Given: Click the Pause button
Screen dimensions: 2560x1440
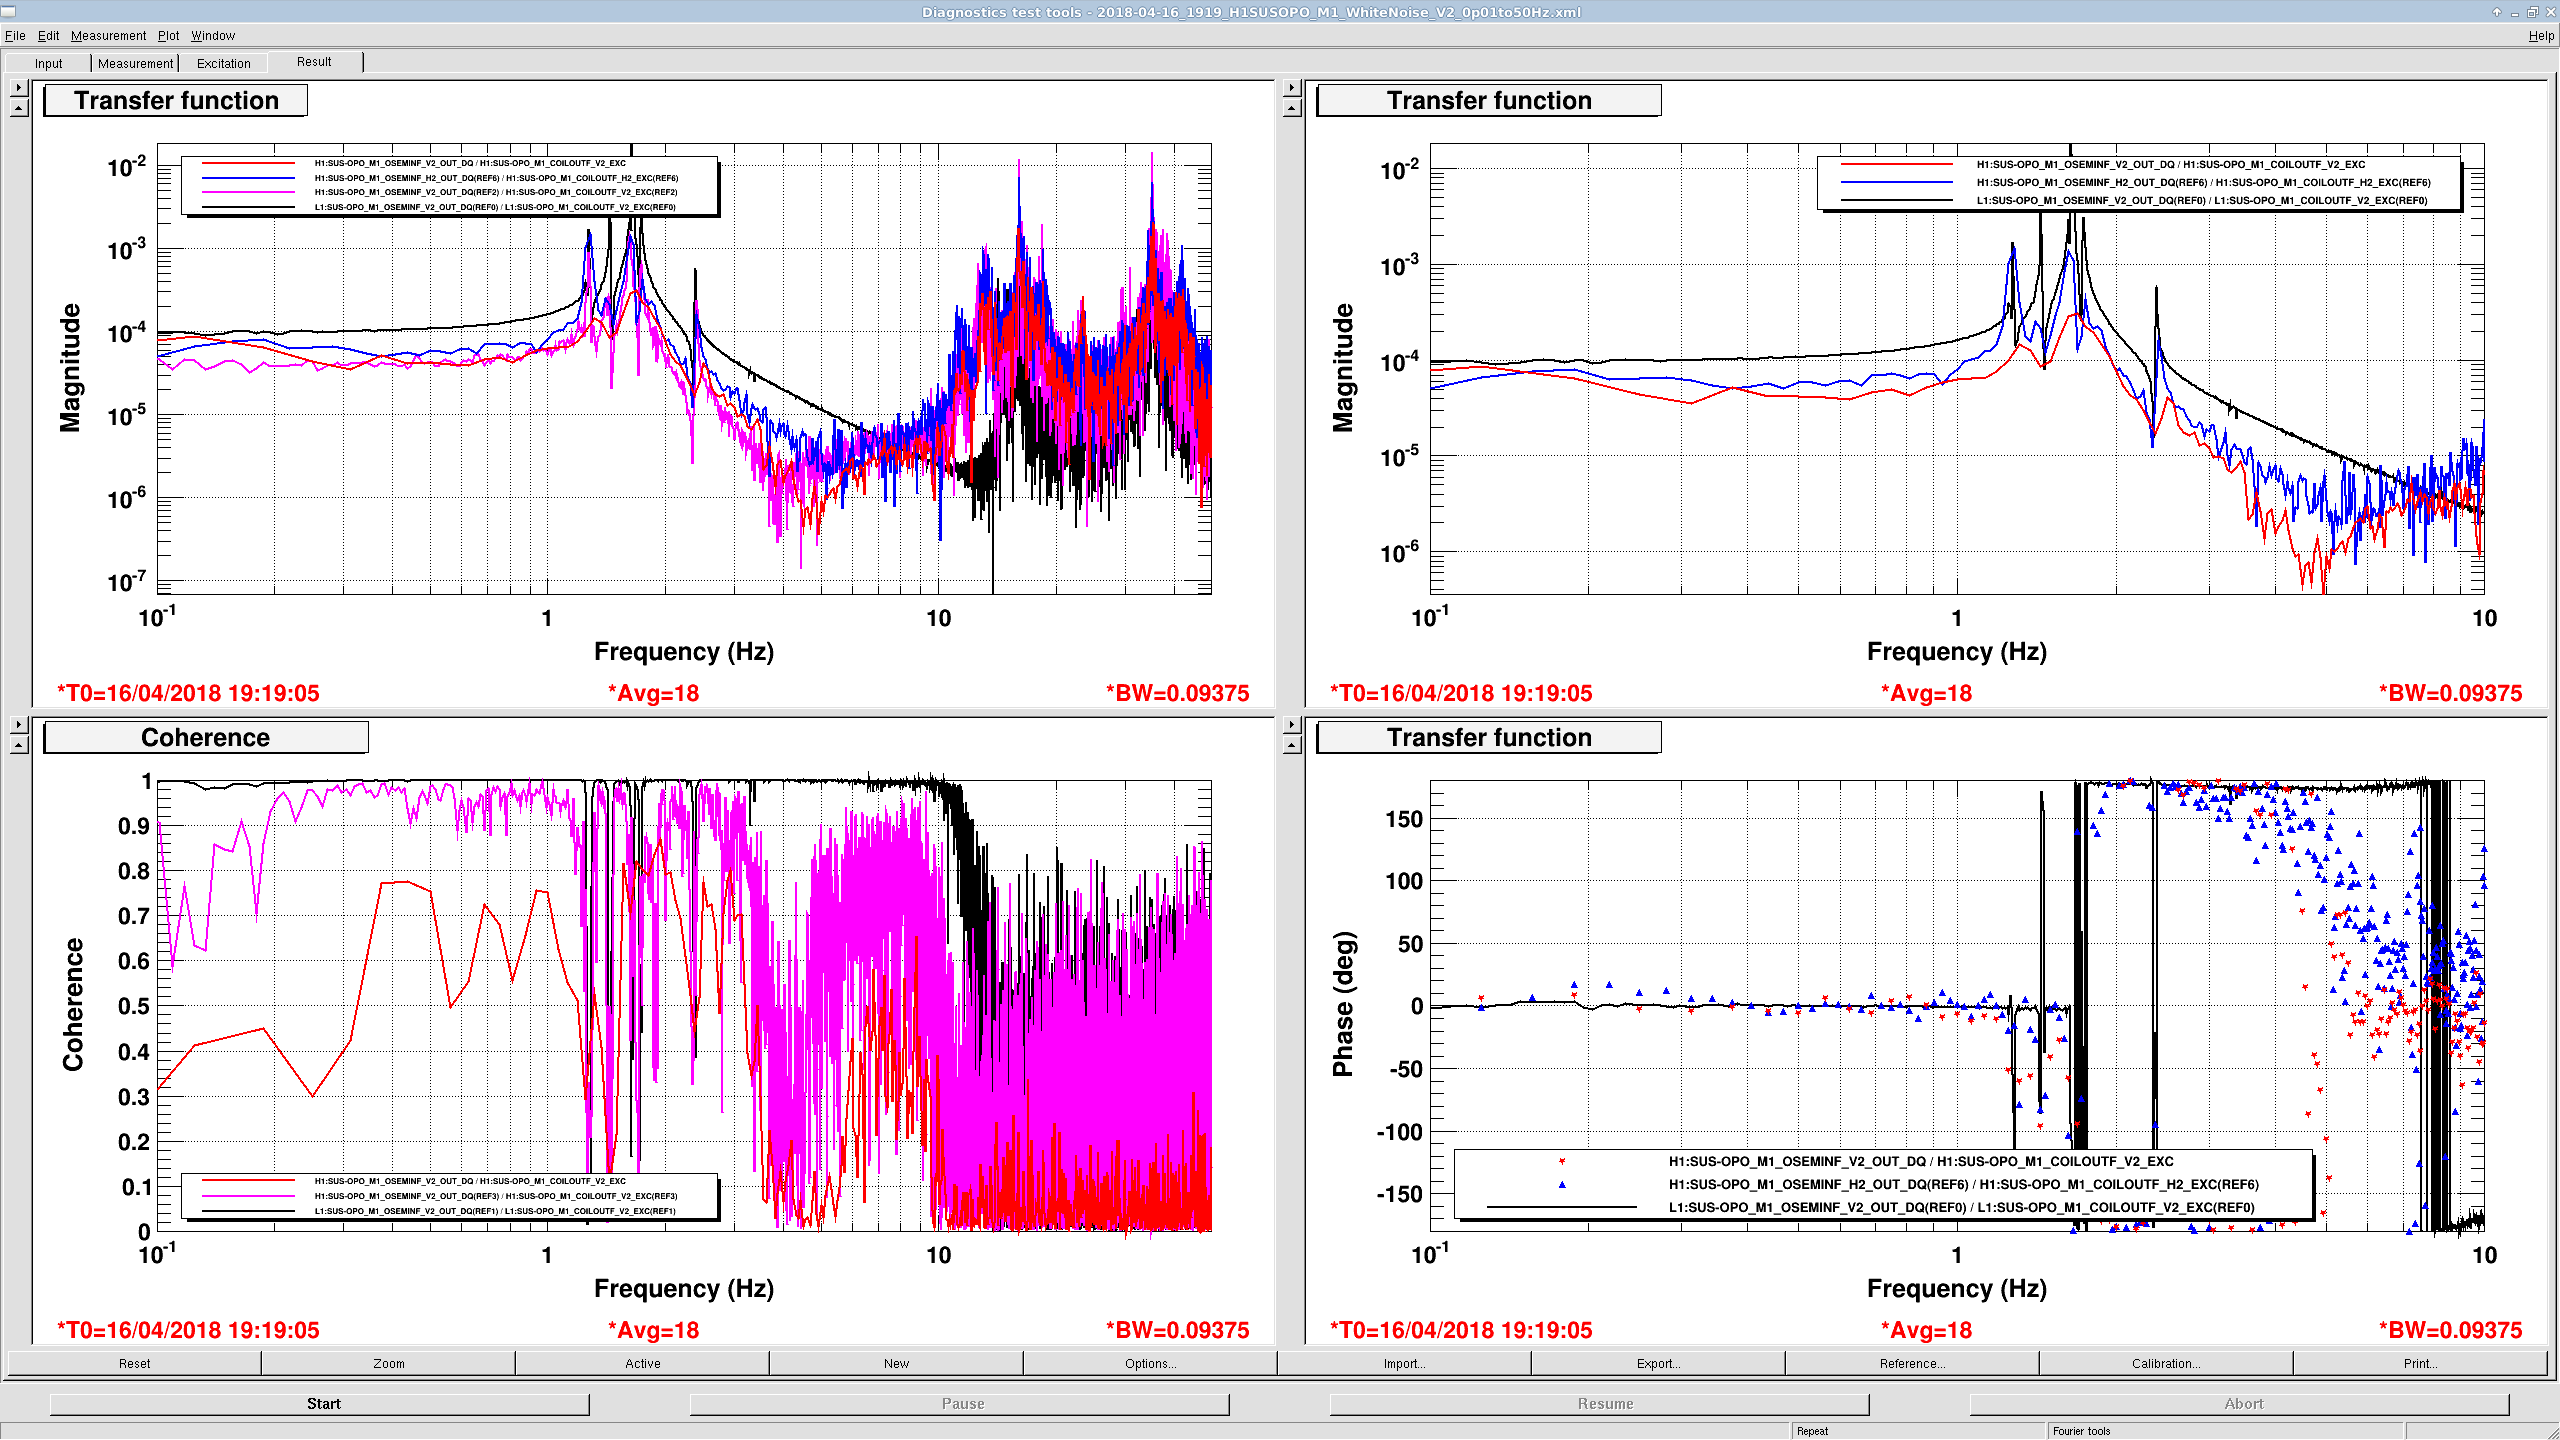Looking at the screenshot, I should coord(960,1404).
